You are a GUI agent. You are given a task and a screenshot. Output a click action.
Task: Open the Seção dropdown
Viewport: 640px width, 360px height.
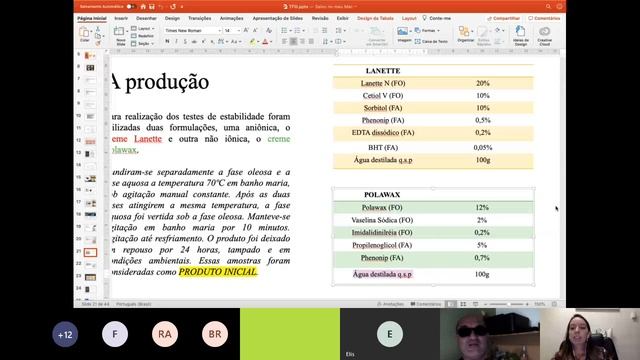143,43
